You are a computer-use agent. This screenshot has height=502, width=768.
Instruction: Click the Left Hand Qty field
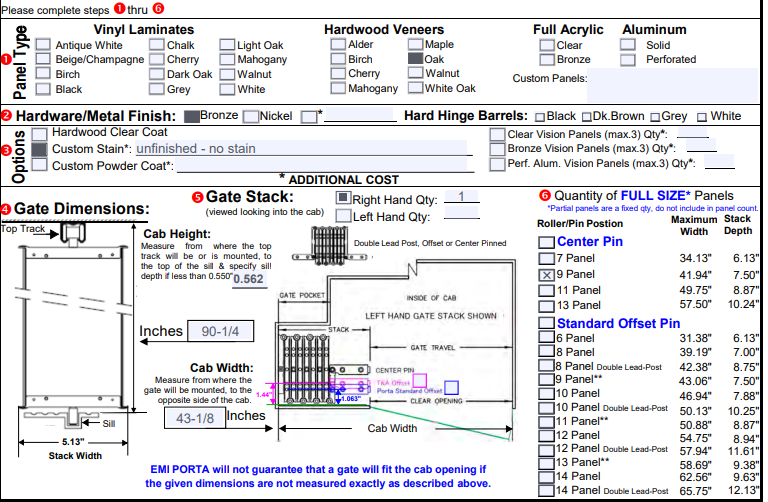click(461, 213)
